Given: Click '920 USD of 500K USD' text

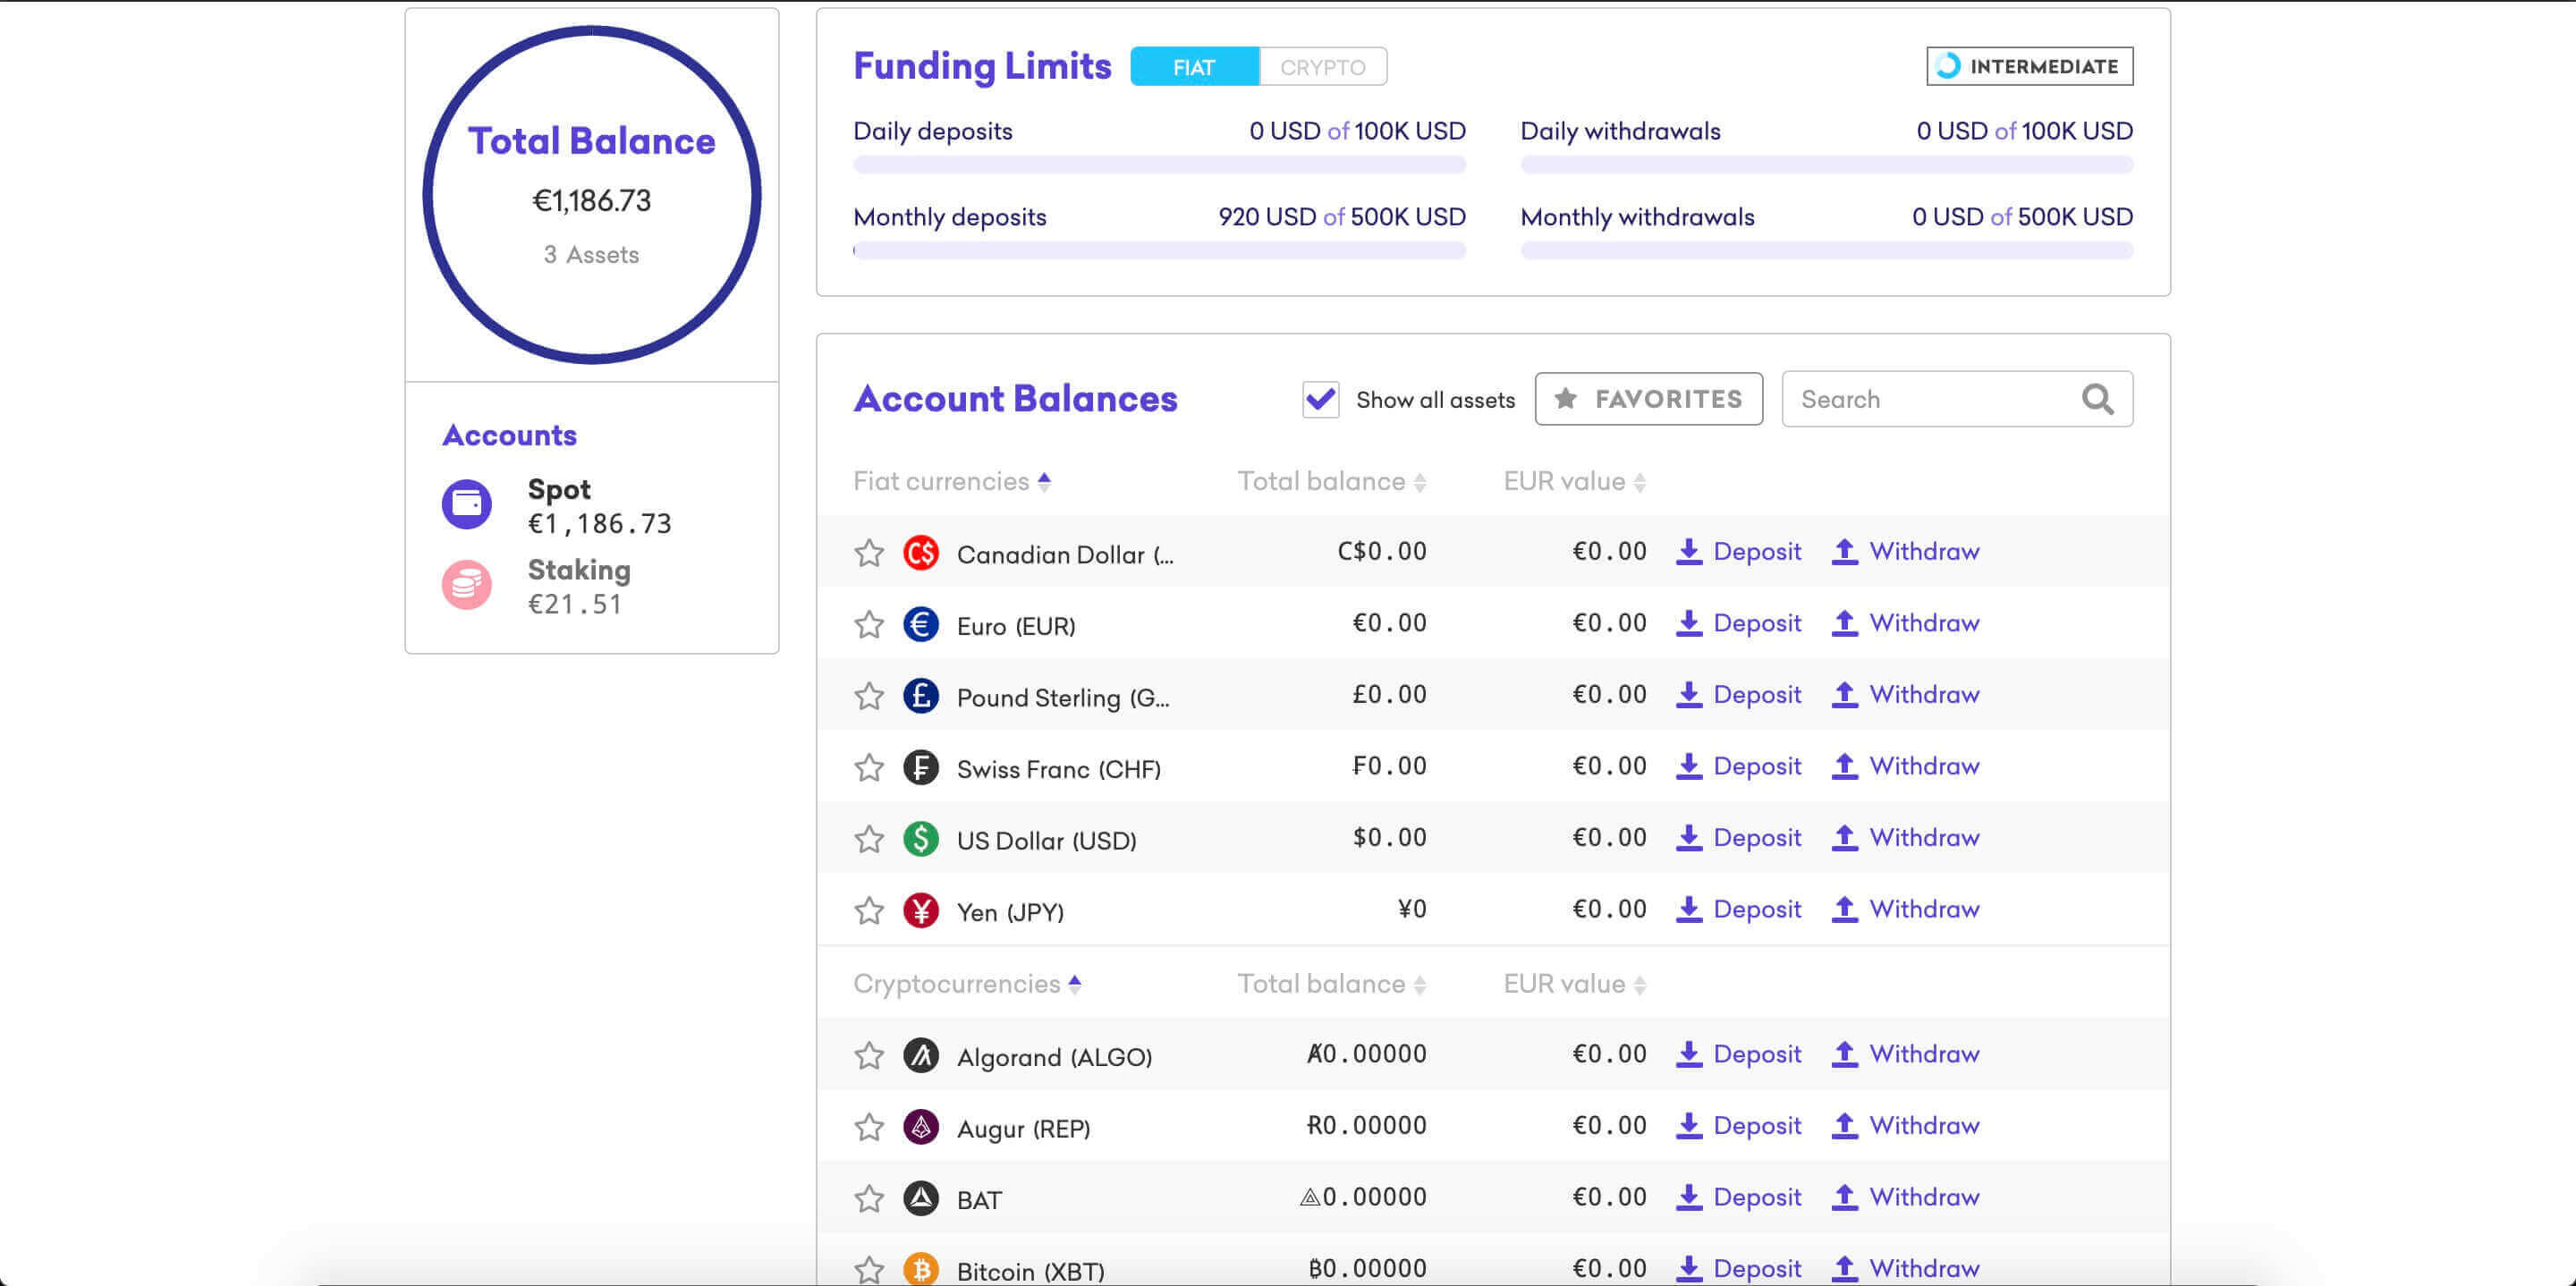Looking at the screenshot, I should [1341, 217].
